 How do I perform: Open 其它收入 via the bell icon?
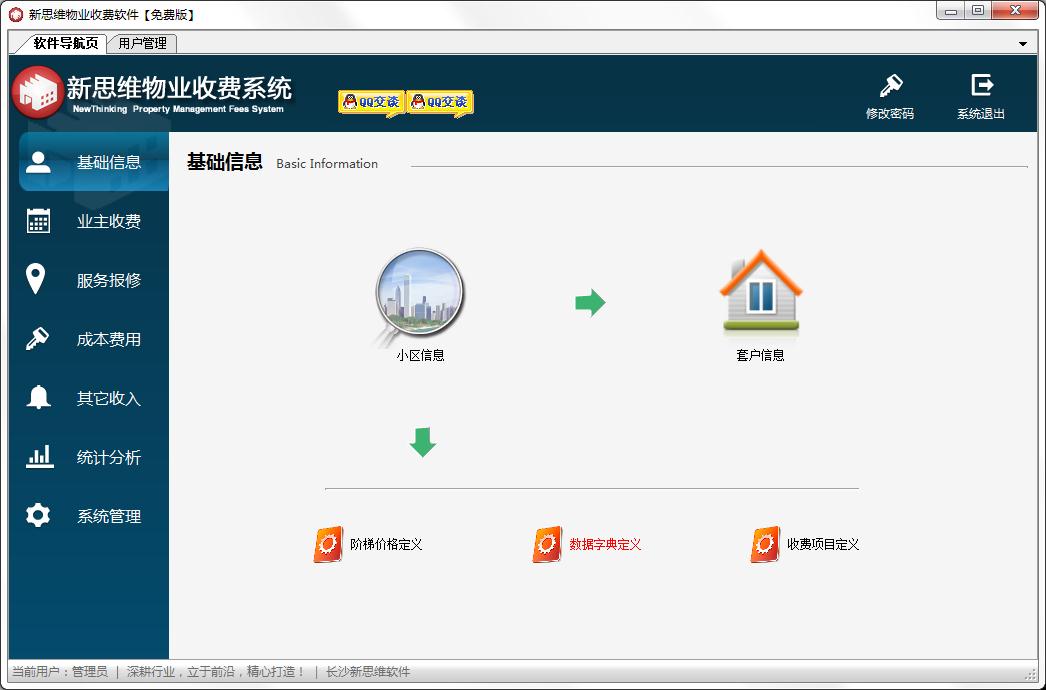40,397
